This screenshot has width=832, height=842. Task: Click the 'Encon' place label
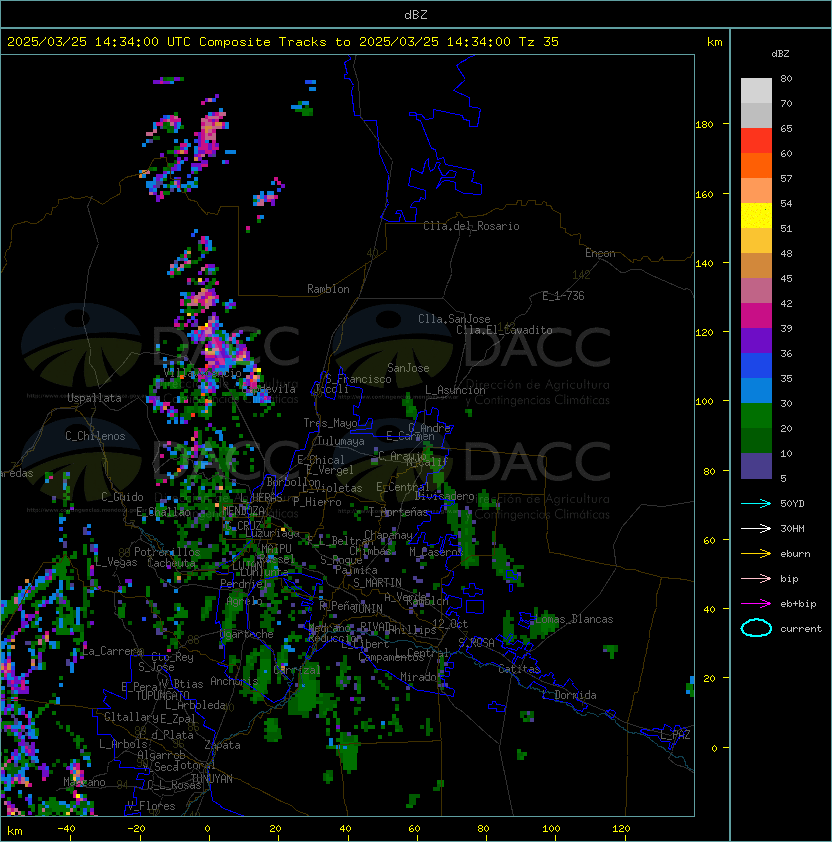(600, 253)
